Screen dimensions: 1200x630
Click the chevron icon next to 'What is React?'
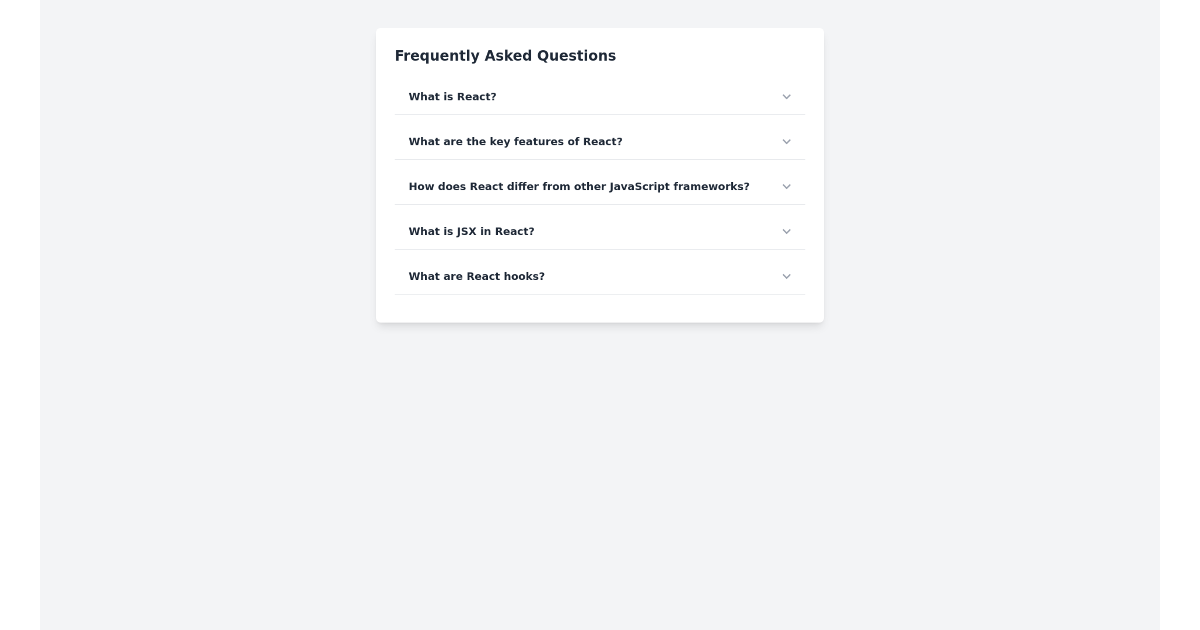(786, 96)
